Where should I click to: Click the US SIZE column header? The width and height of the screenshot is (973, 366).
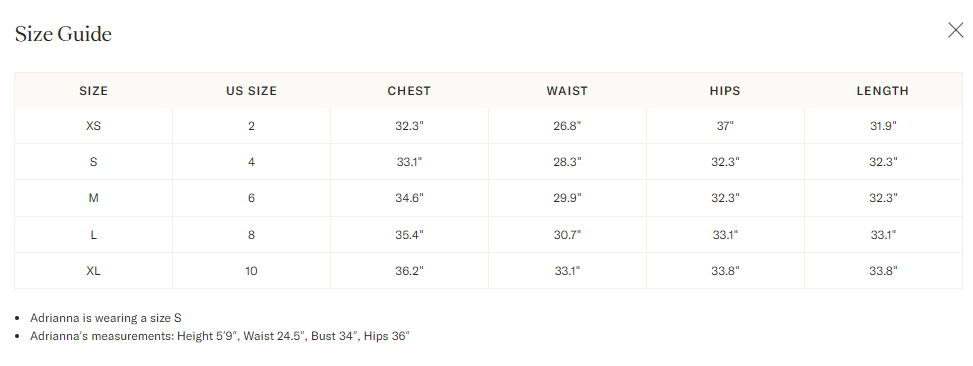[251, 91]
